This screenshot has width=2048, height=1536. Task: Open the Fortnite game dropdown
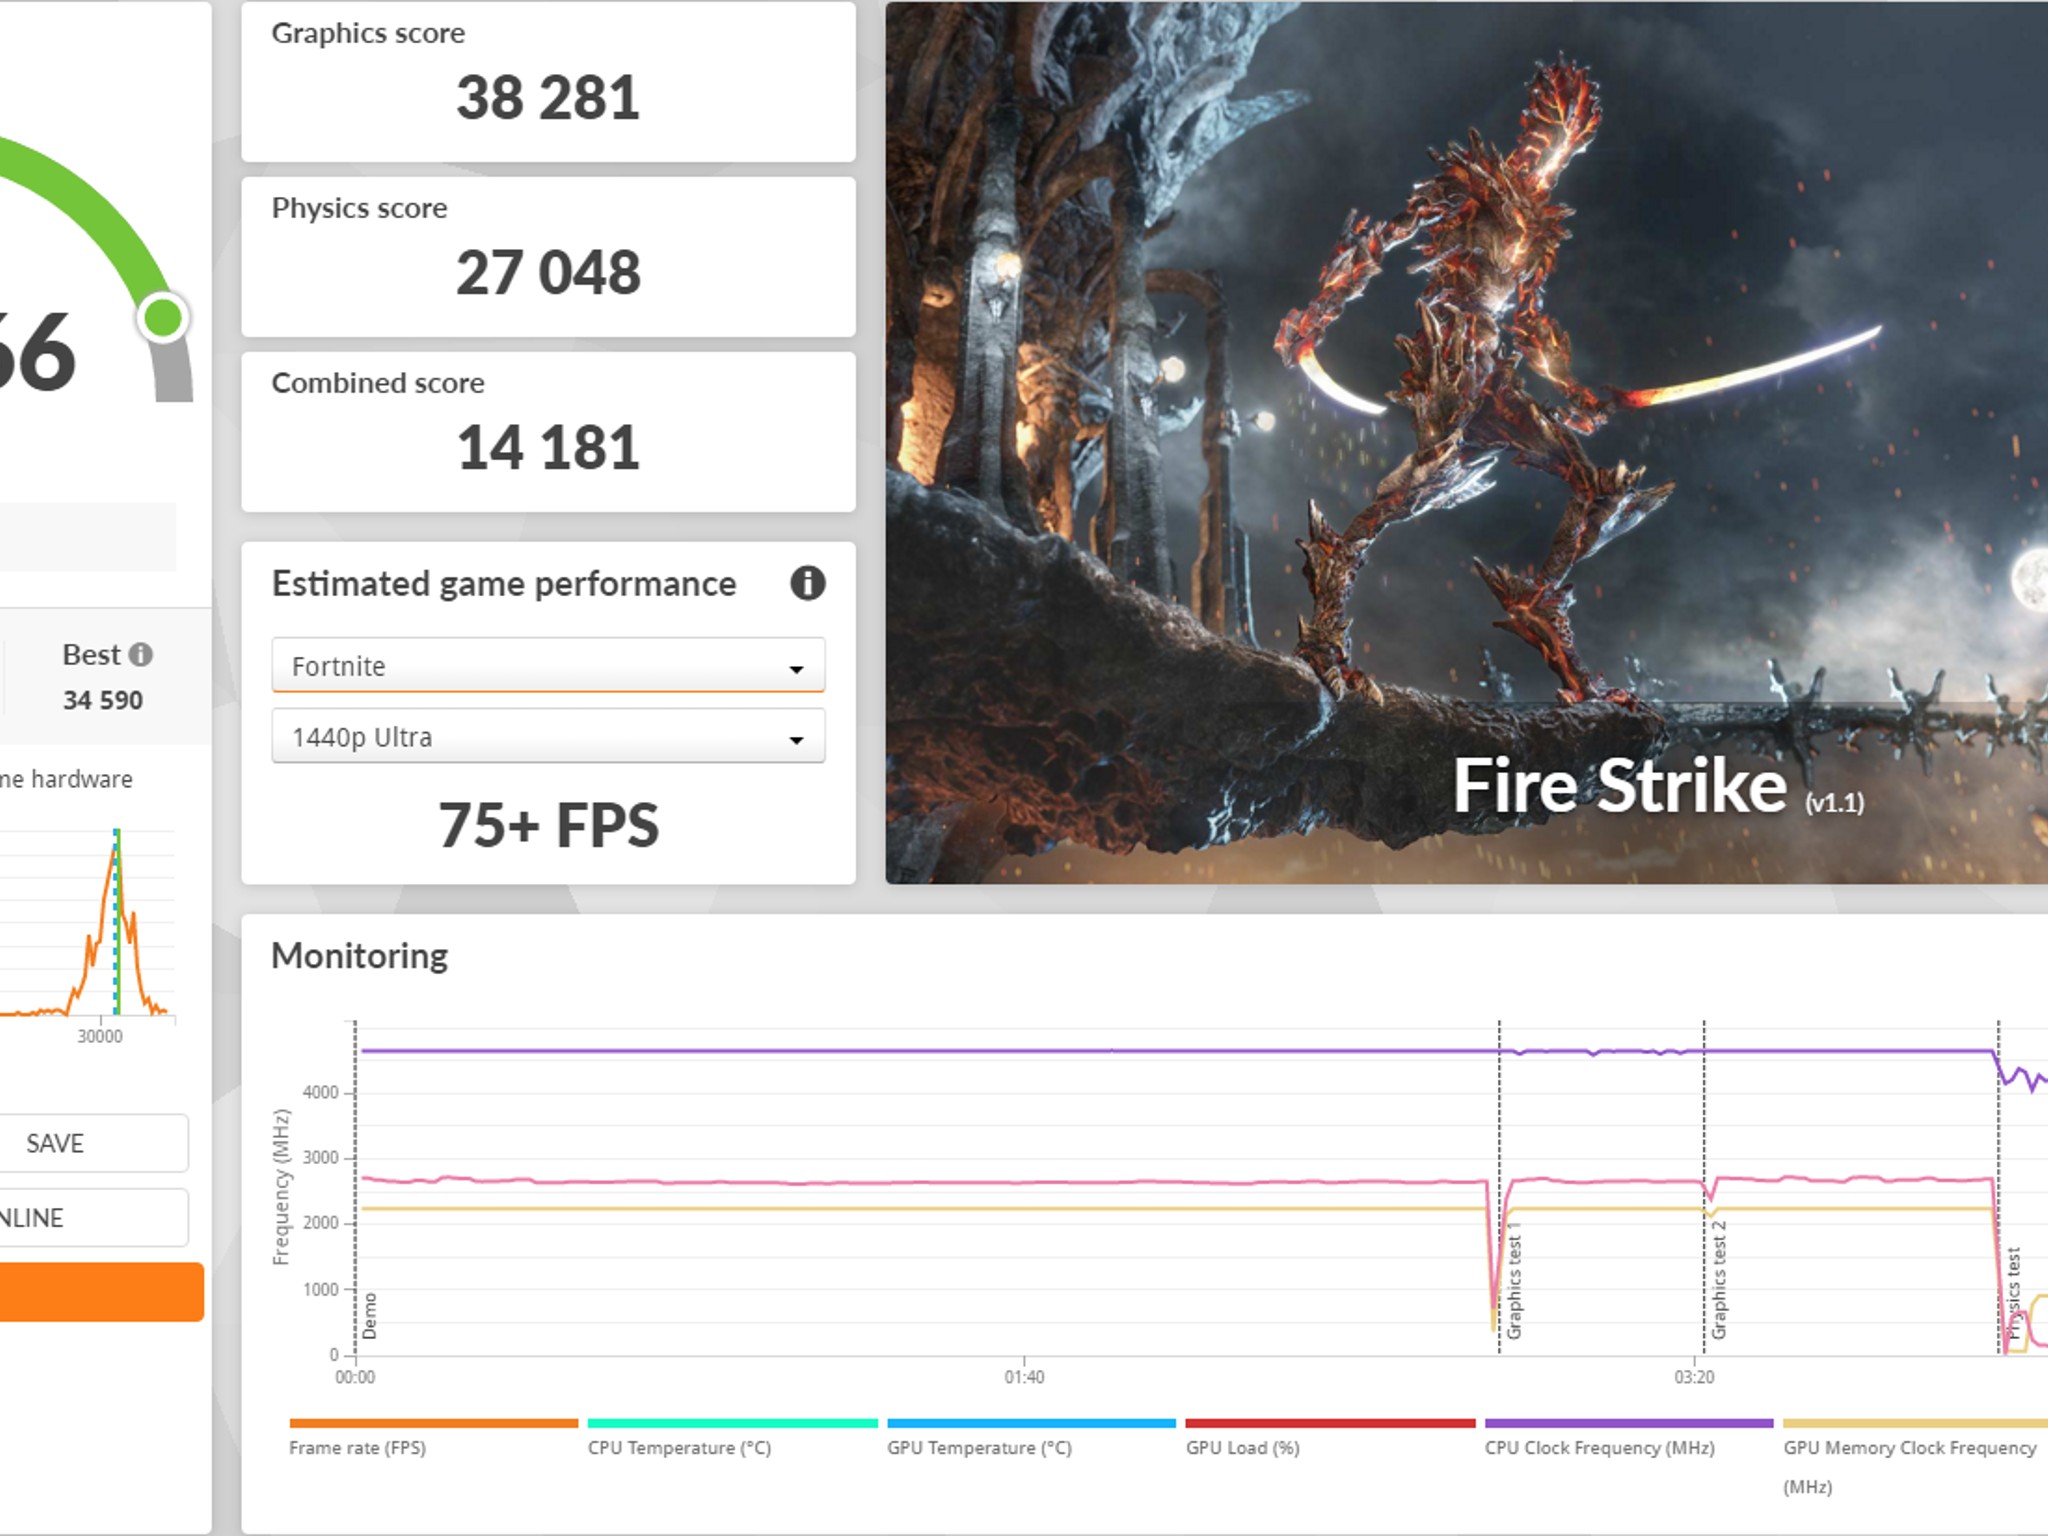coord(548,665)
